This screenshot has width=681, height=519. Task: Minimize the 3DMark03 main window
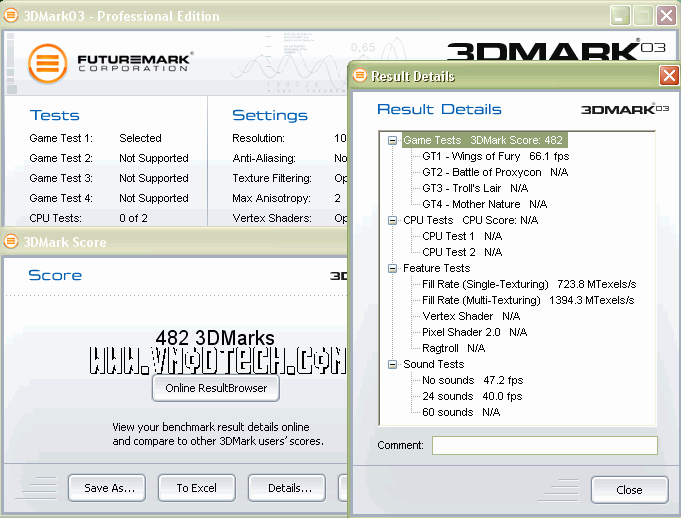pyautogui.click(x=620, y=17)
